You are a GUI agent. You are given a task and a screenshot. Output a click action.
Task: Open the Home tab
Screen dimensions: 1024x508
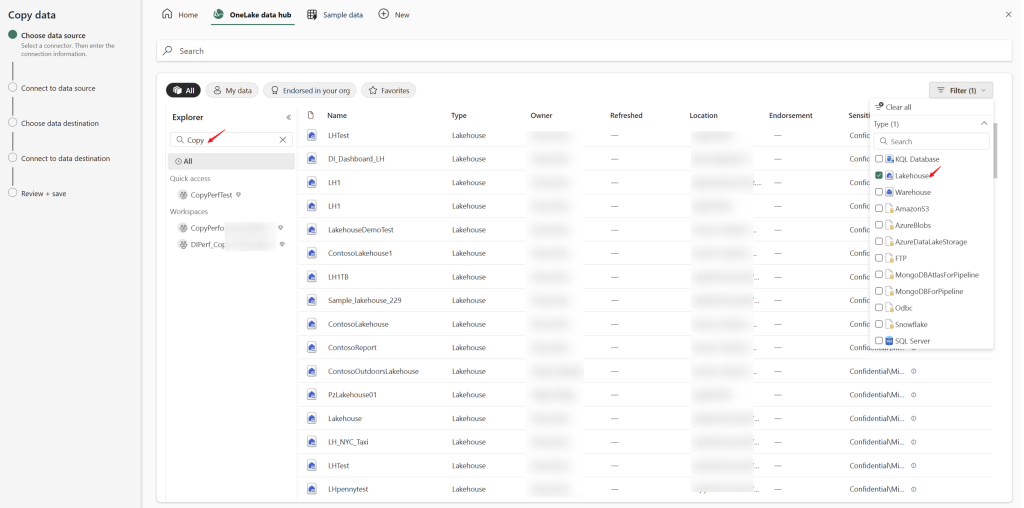180,14
